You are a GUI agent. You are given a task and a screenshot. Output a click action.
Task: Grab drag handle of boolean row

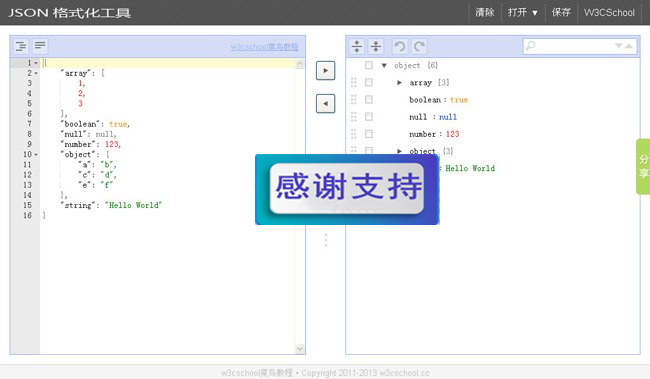coord(353,100)
